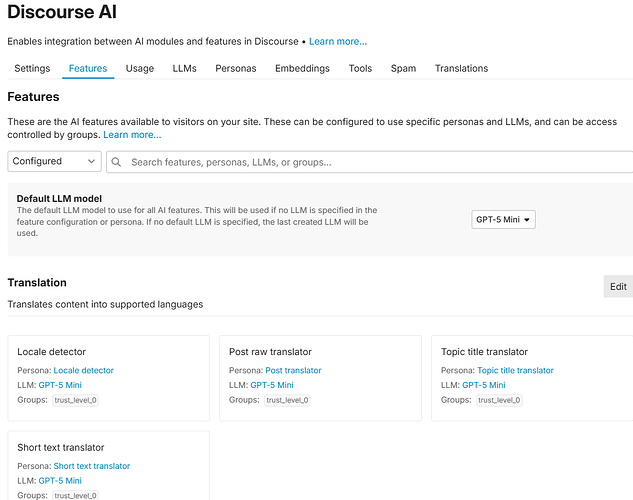Open the GPT-5 Mini default LLM dropdown
Image resolution: width=633 pixels, height=500 pixels.
click(x=503, y=220)
